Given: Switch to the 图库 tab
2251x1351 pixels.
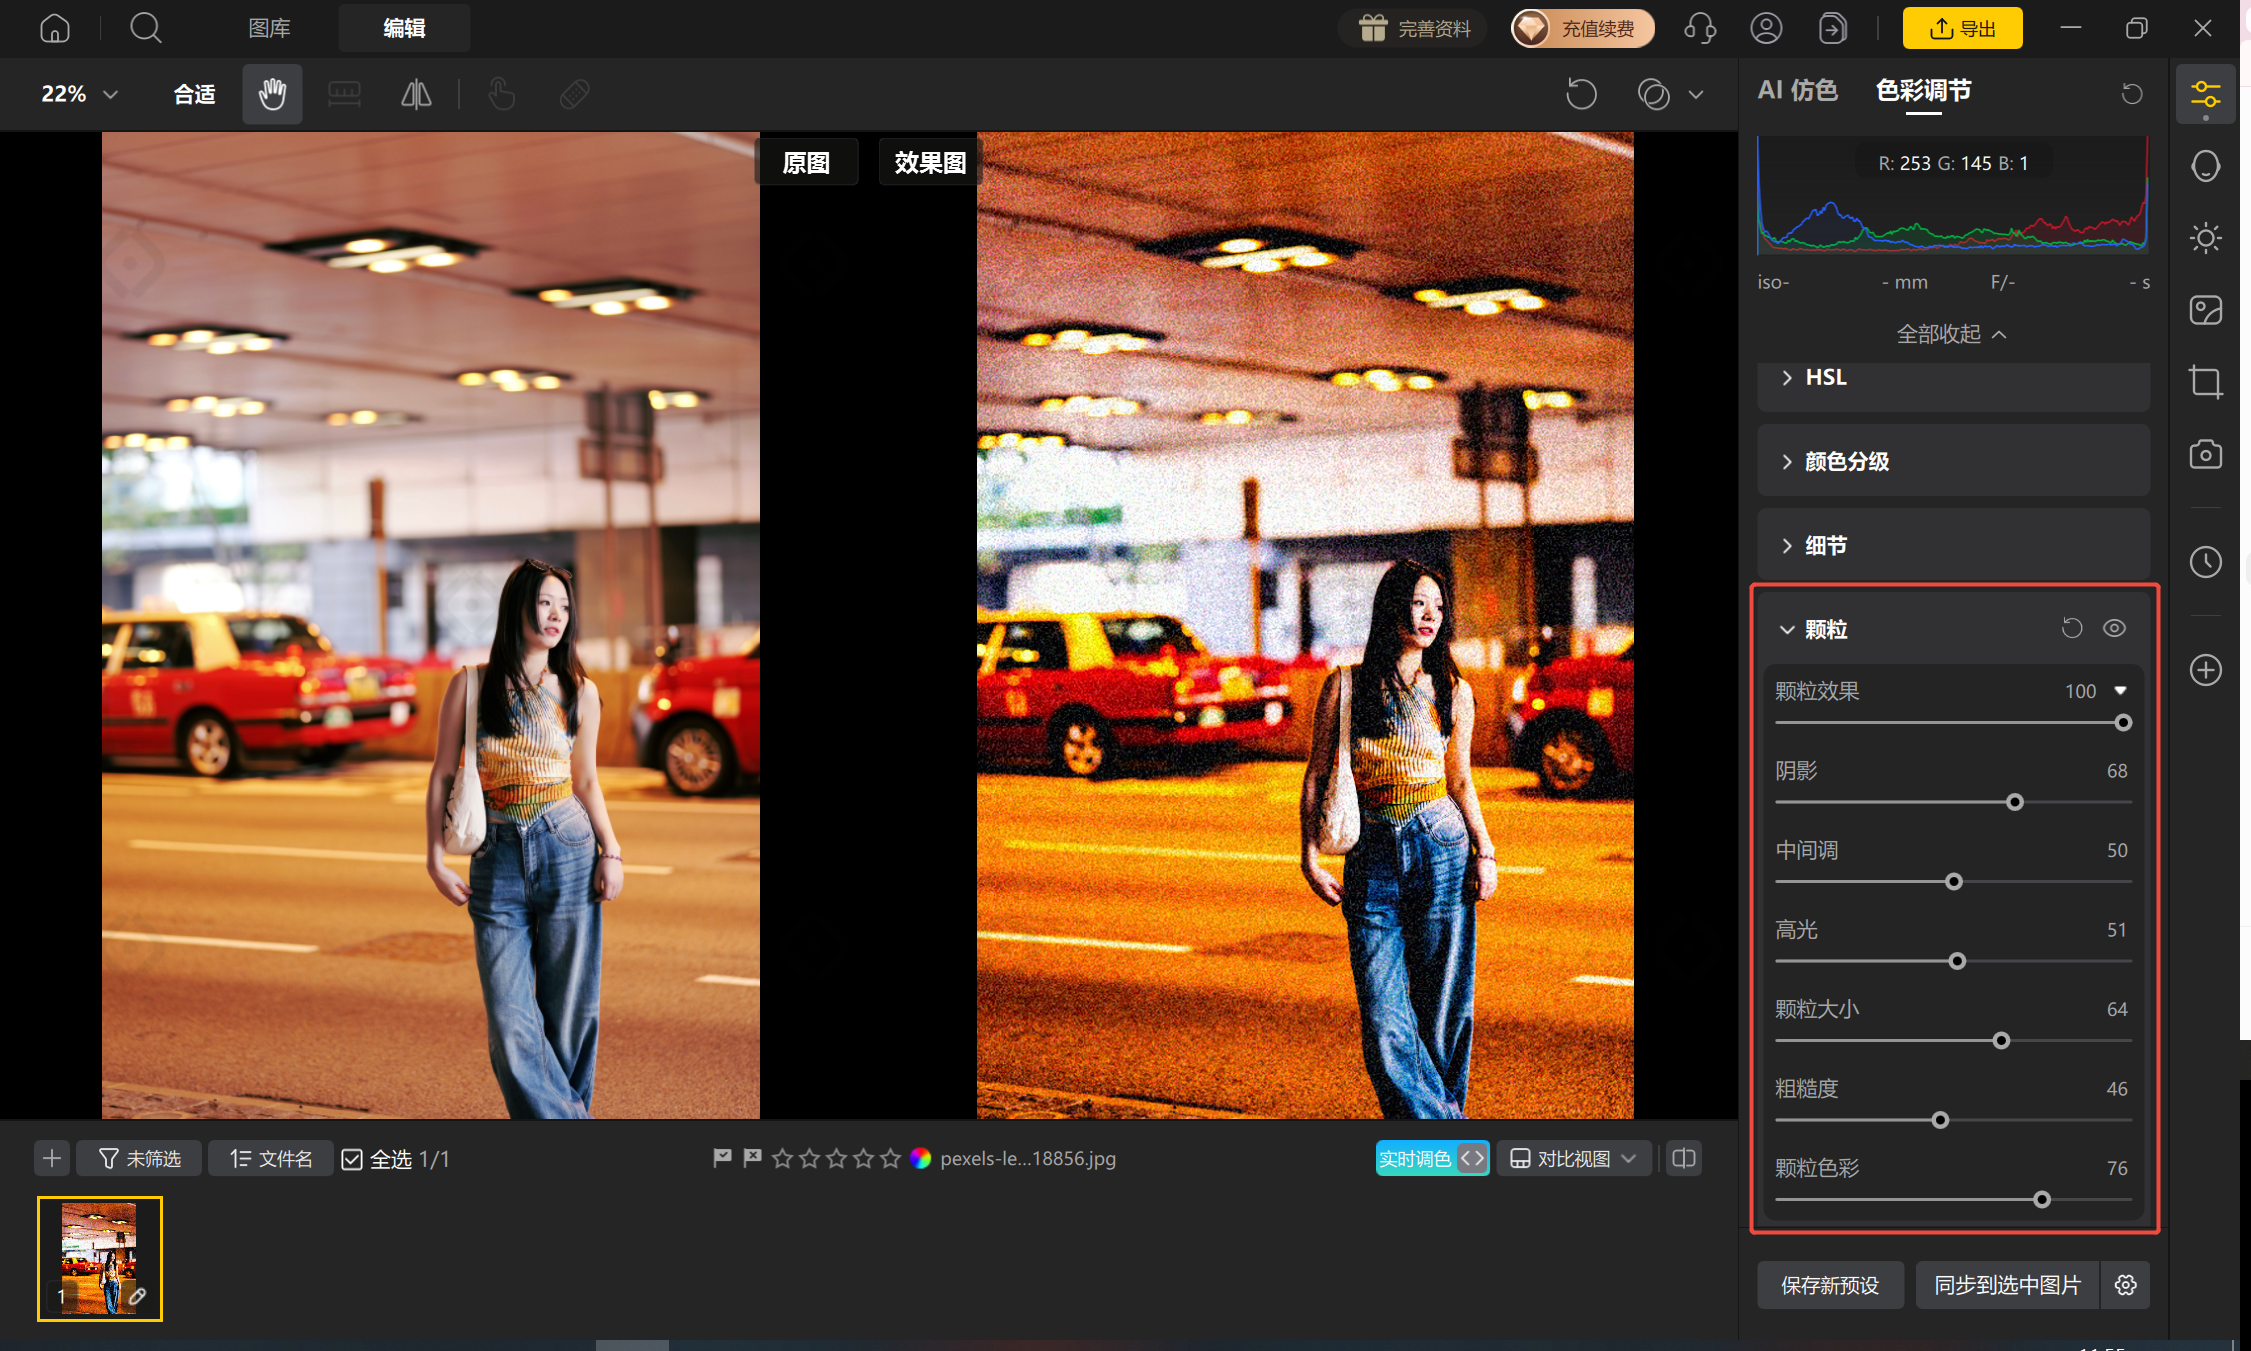Looking at the screenshot, I should coord(269,28).
